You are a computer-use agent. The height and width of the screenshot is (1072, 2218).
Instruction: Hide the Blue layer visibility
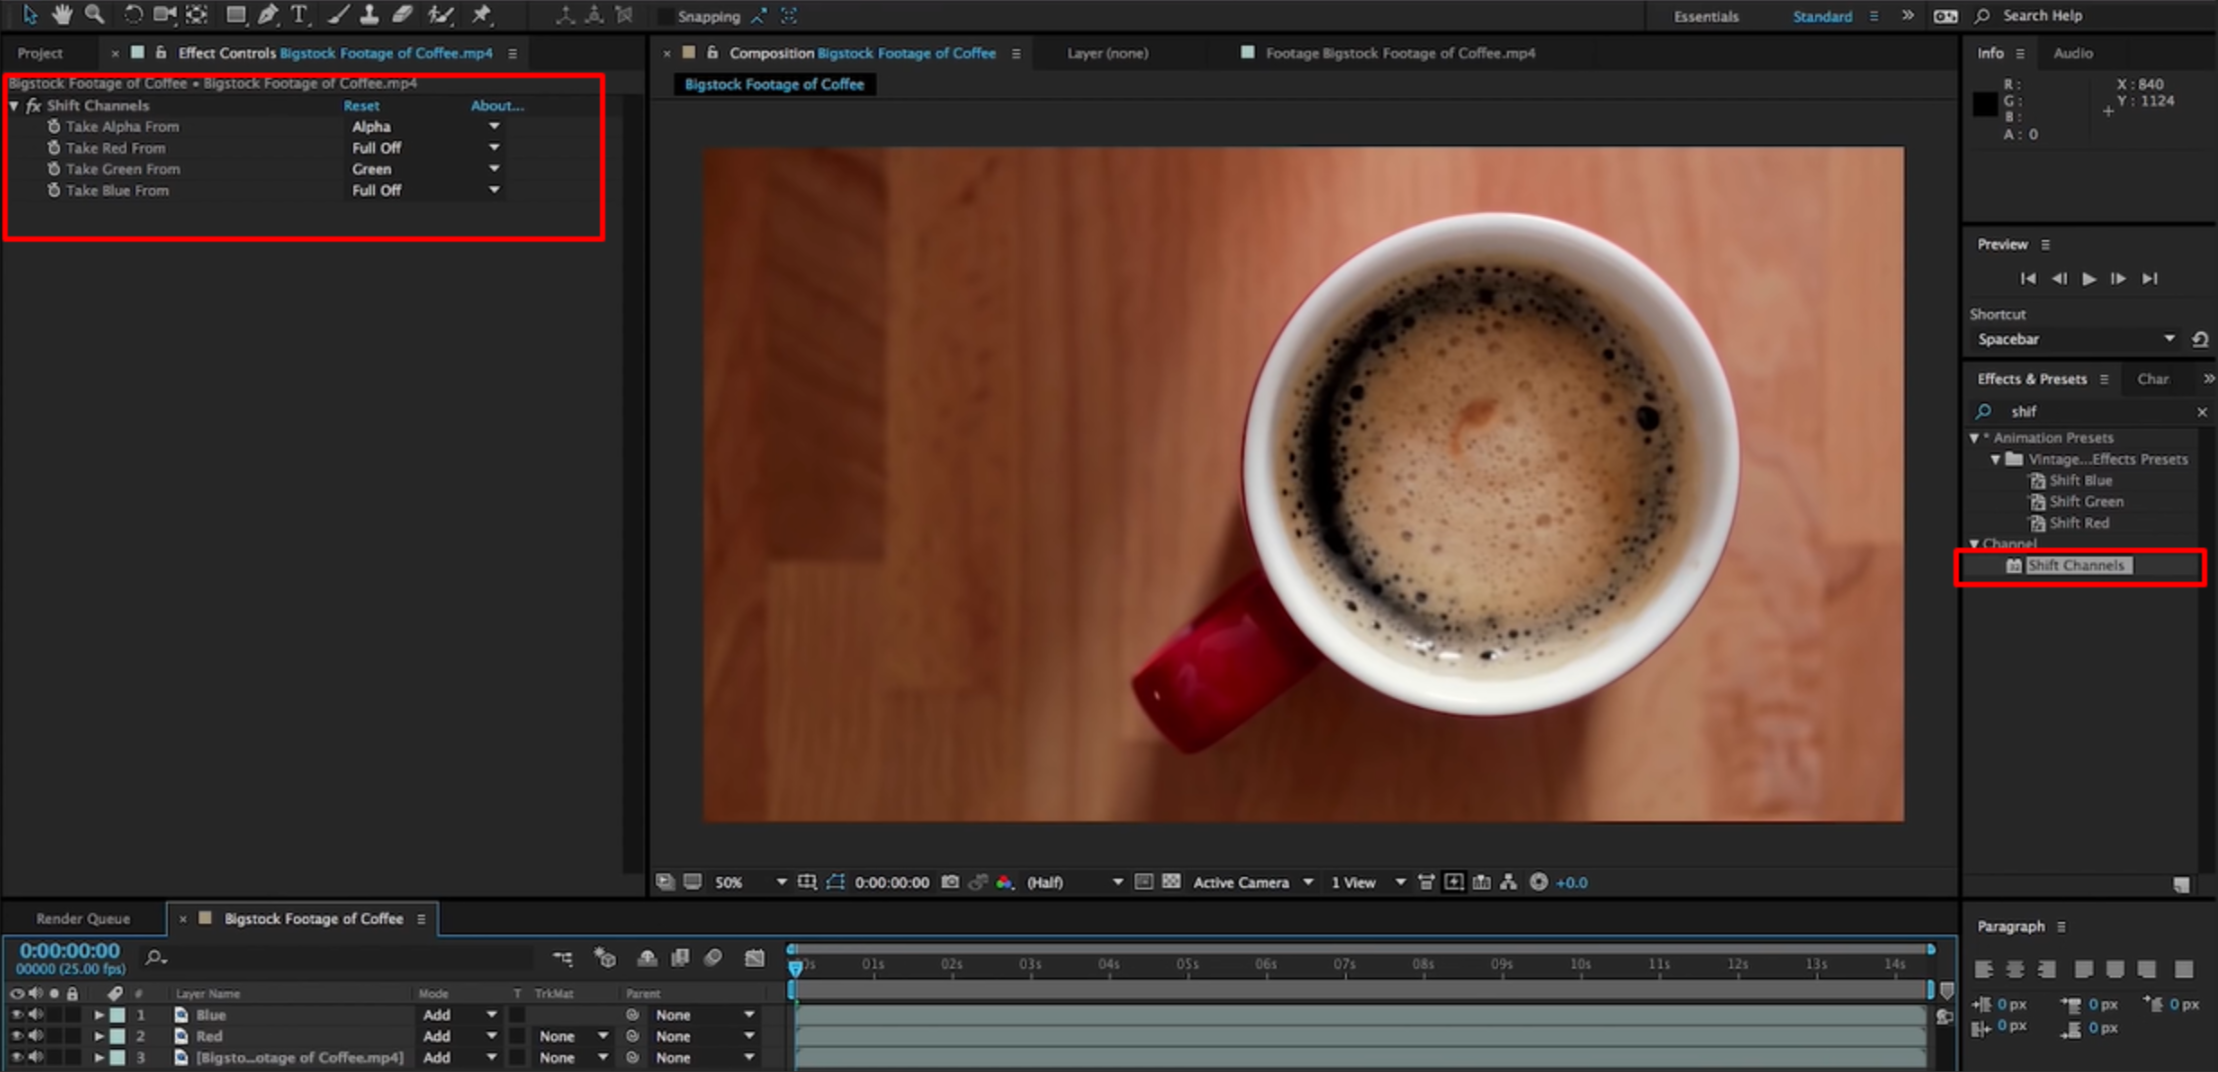tap(15, 1014)
